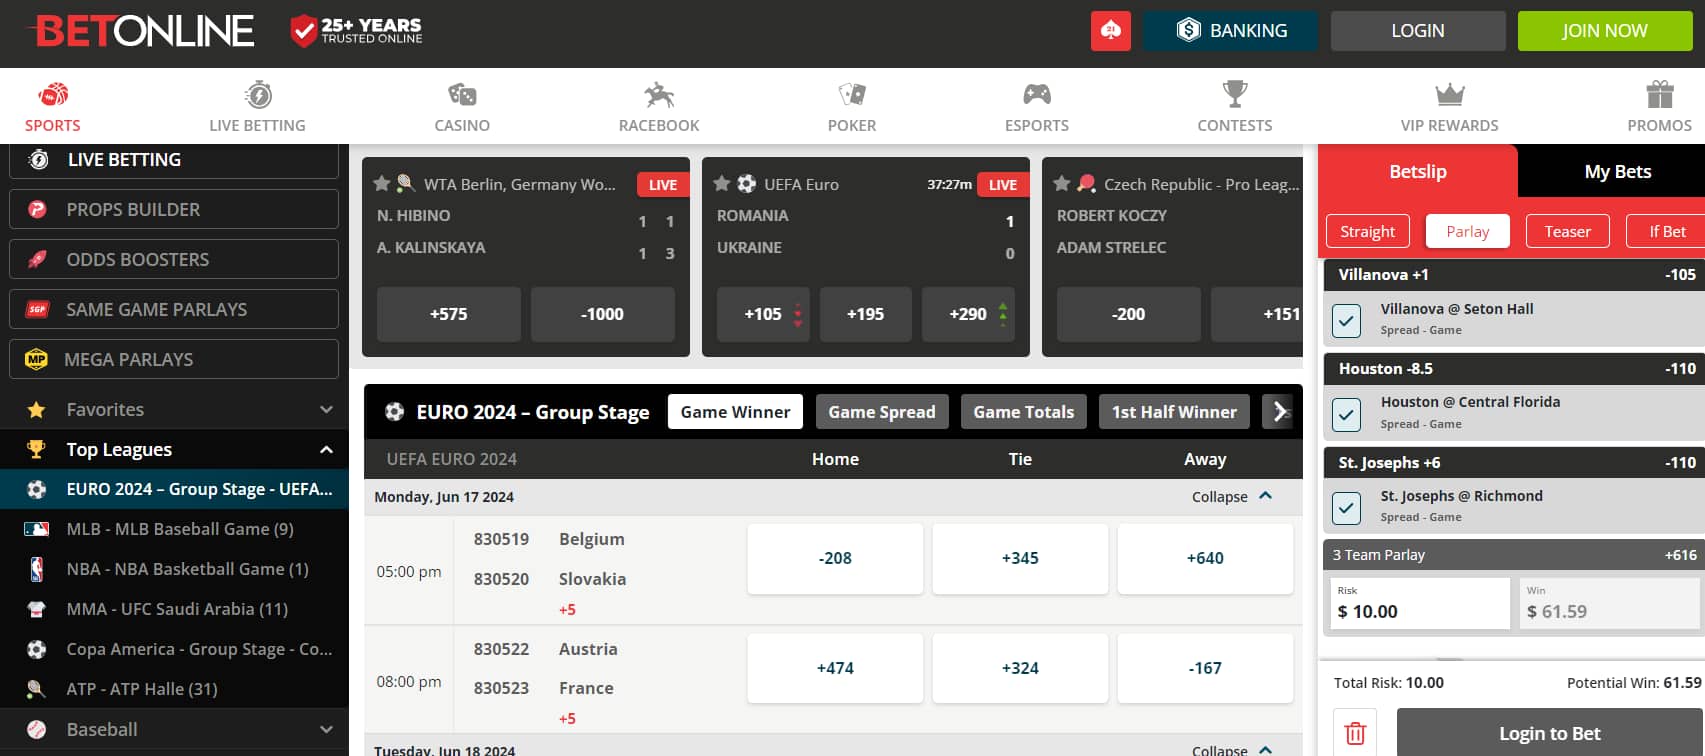The width and height of the screenshot is (1705, 756).
Task: Click the Login button in header
Action: point(1418,31)
